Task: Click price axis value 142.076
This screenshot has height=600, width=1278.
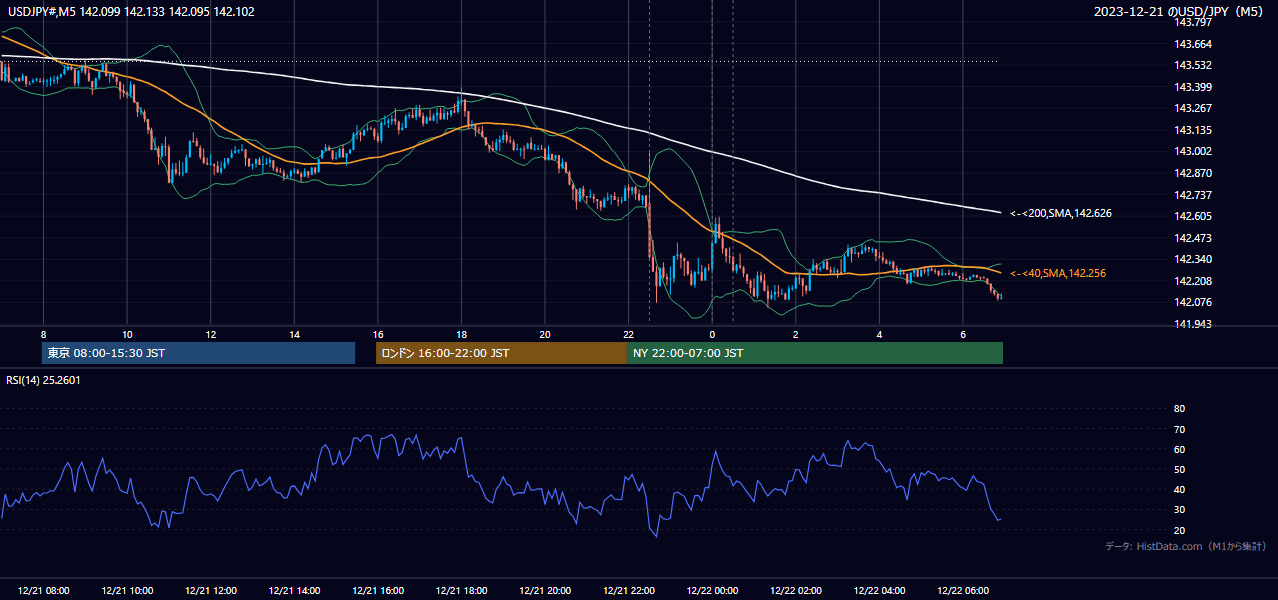Action: tap(1192, 303)
